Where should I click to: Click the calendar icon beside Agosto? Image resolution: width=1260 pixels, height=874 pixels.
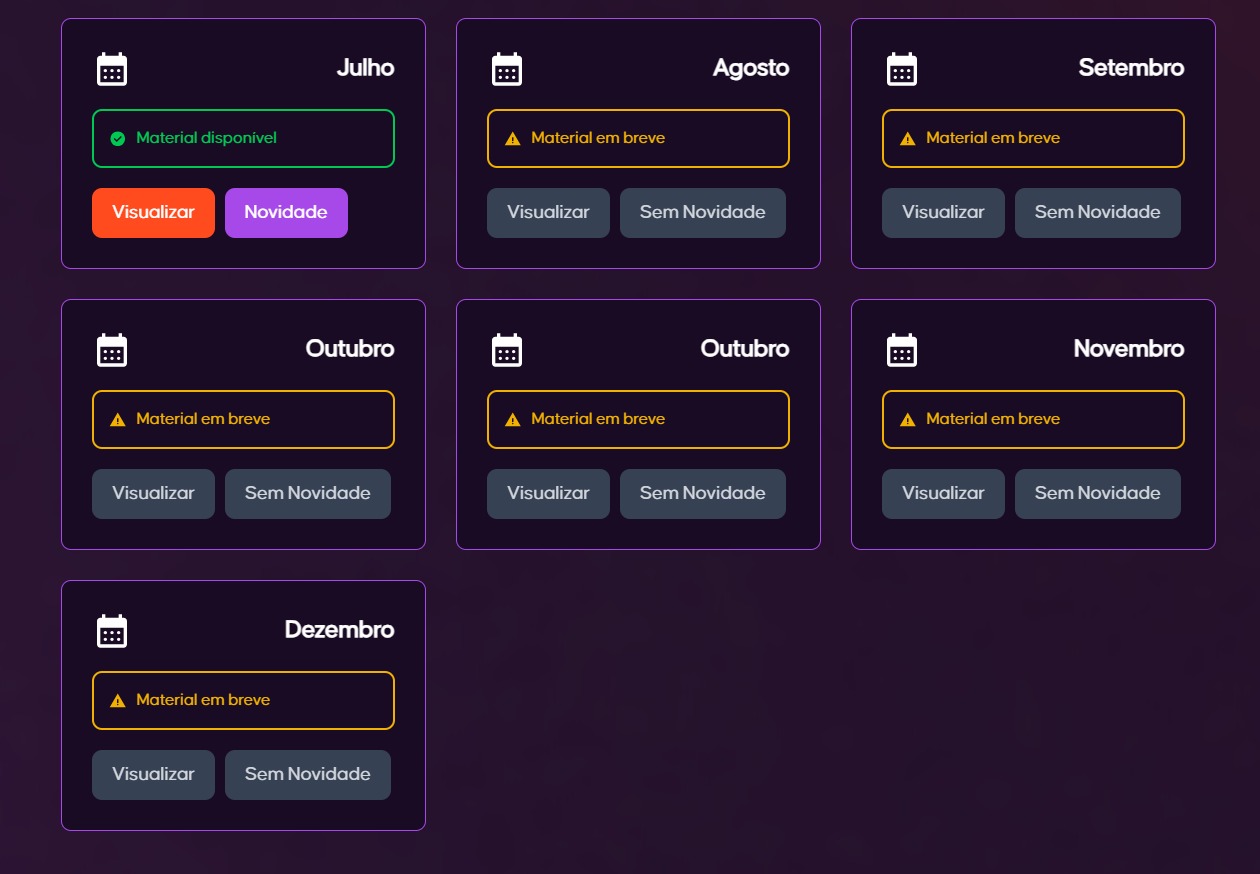(507, 69)
